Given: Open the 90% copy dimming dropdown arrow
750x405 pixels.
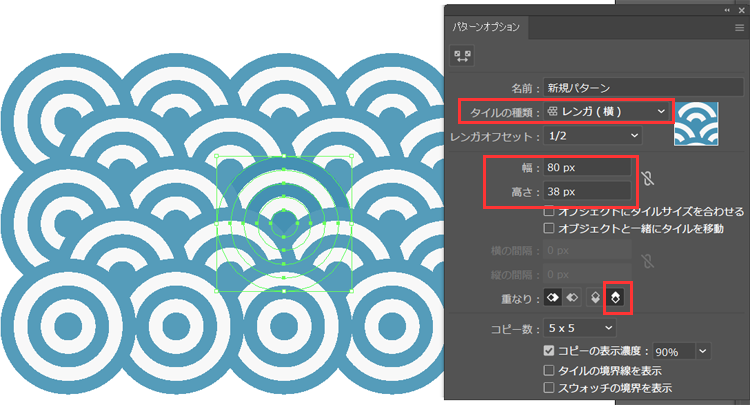Looking at the screenshot, I should [702, 351].
